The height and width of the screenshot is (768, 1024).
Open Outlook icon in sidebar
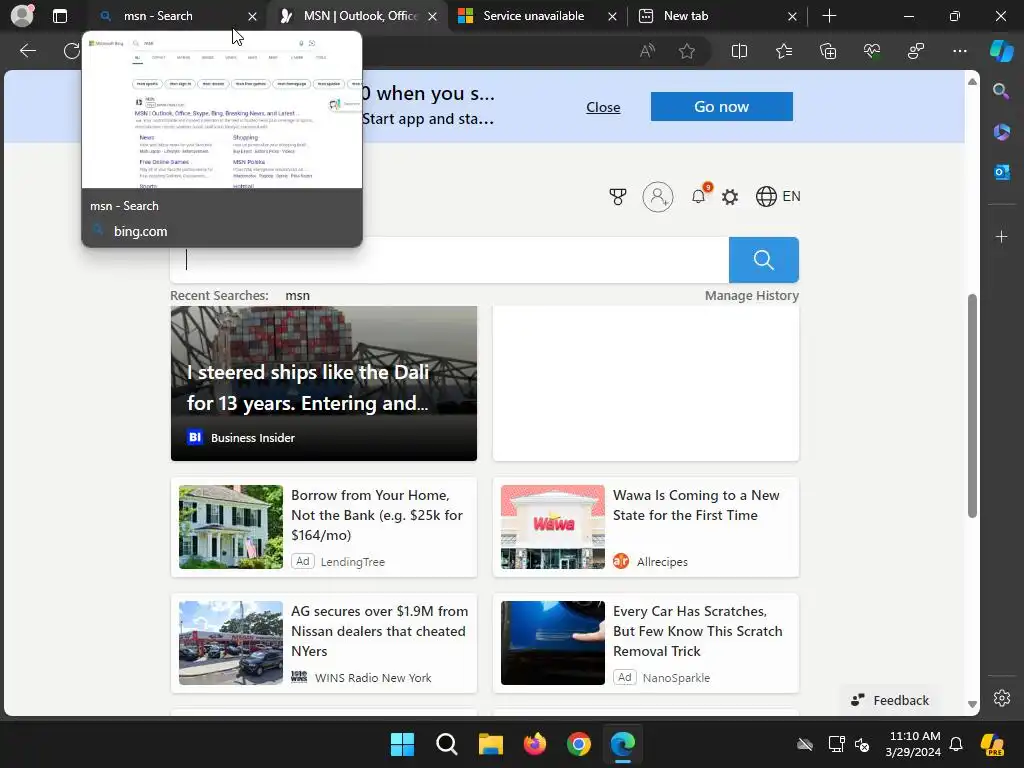coord(1001,172)
